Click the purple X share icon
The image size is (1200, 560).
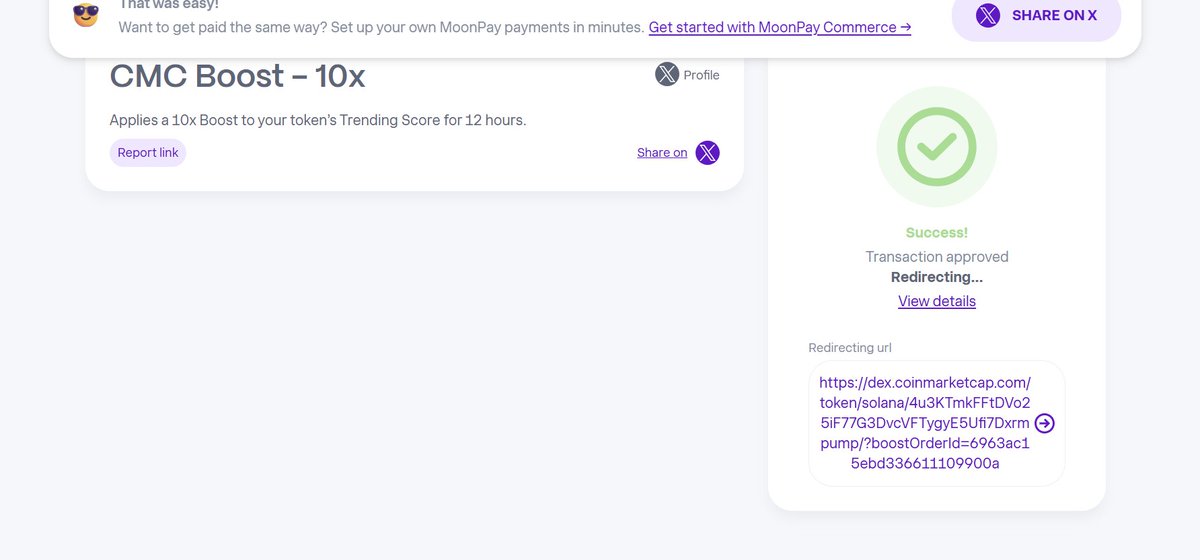click(x=707, y=153)
